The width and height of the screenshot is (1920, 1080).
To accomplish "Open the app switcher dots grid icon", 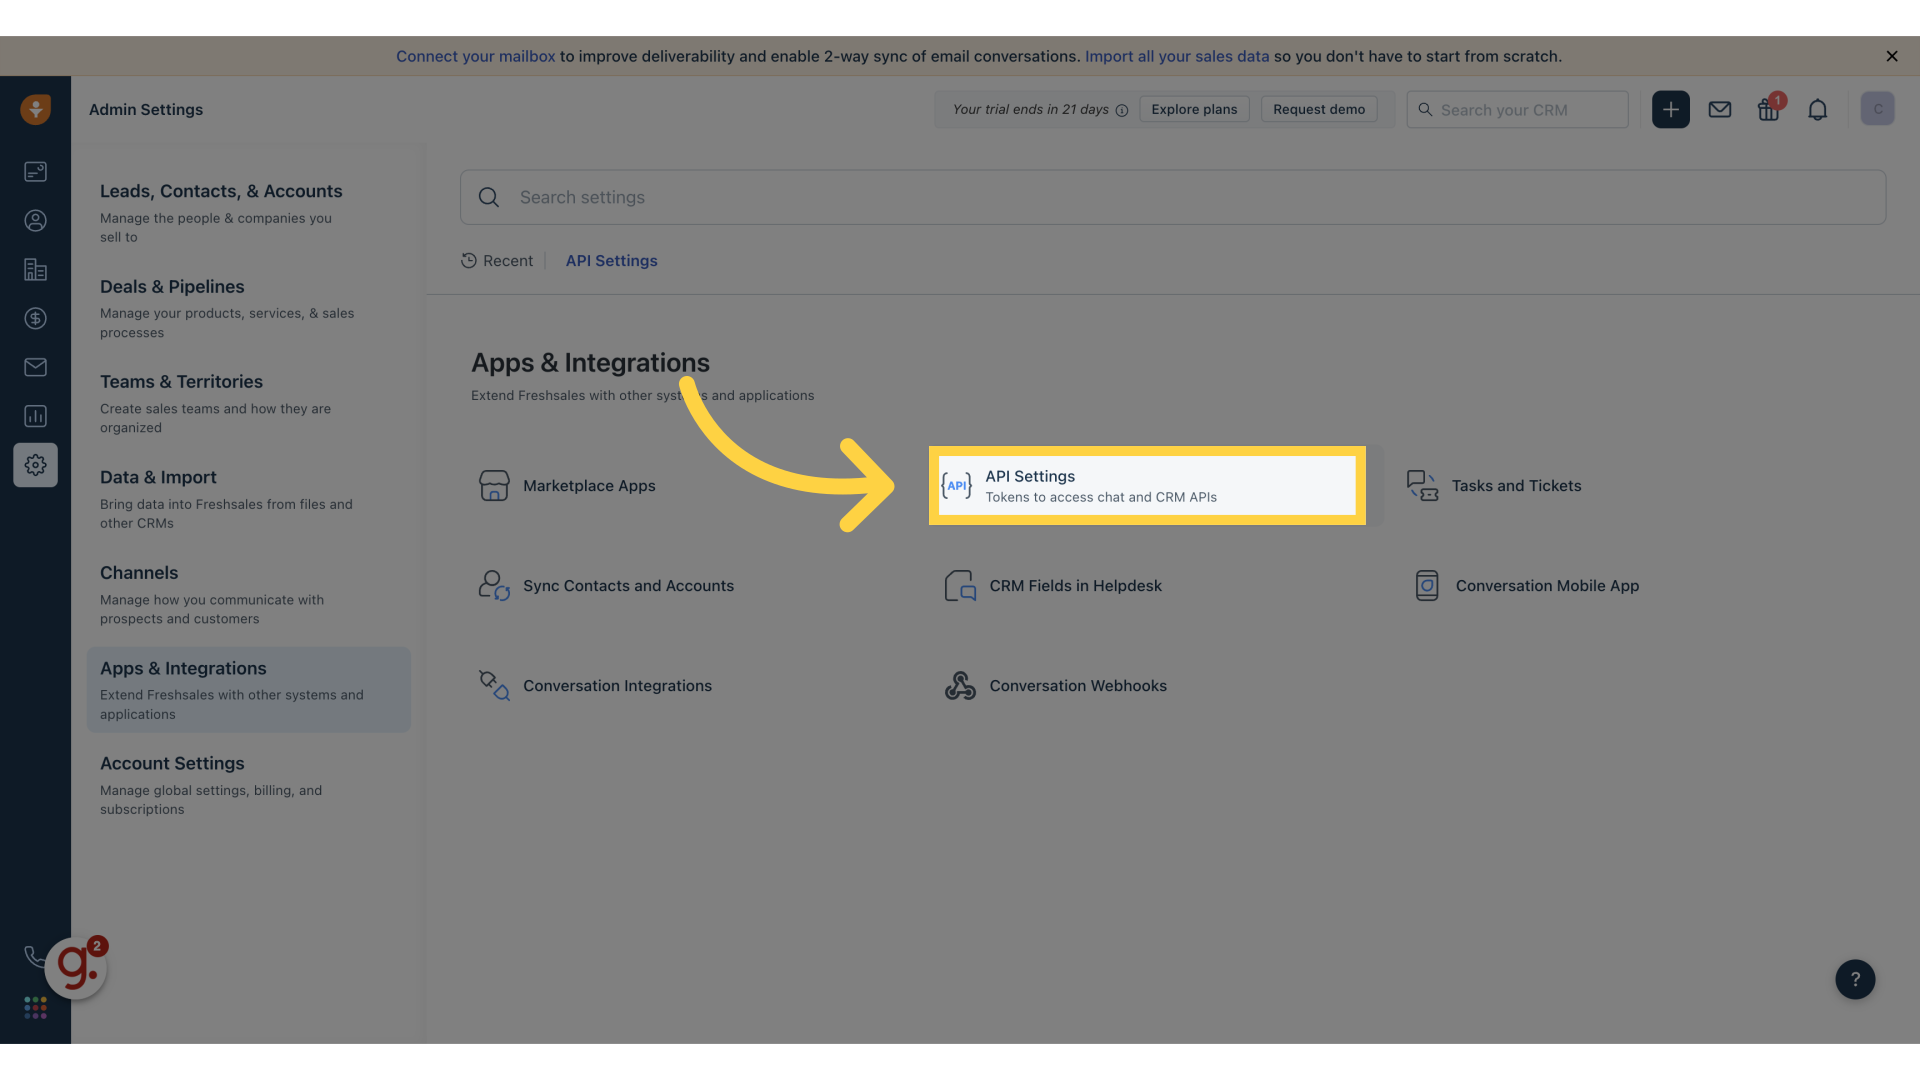I will tap(35, 1008).
